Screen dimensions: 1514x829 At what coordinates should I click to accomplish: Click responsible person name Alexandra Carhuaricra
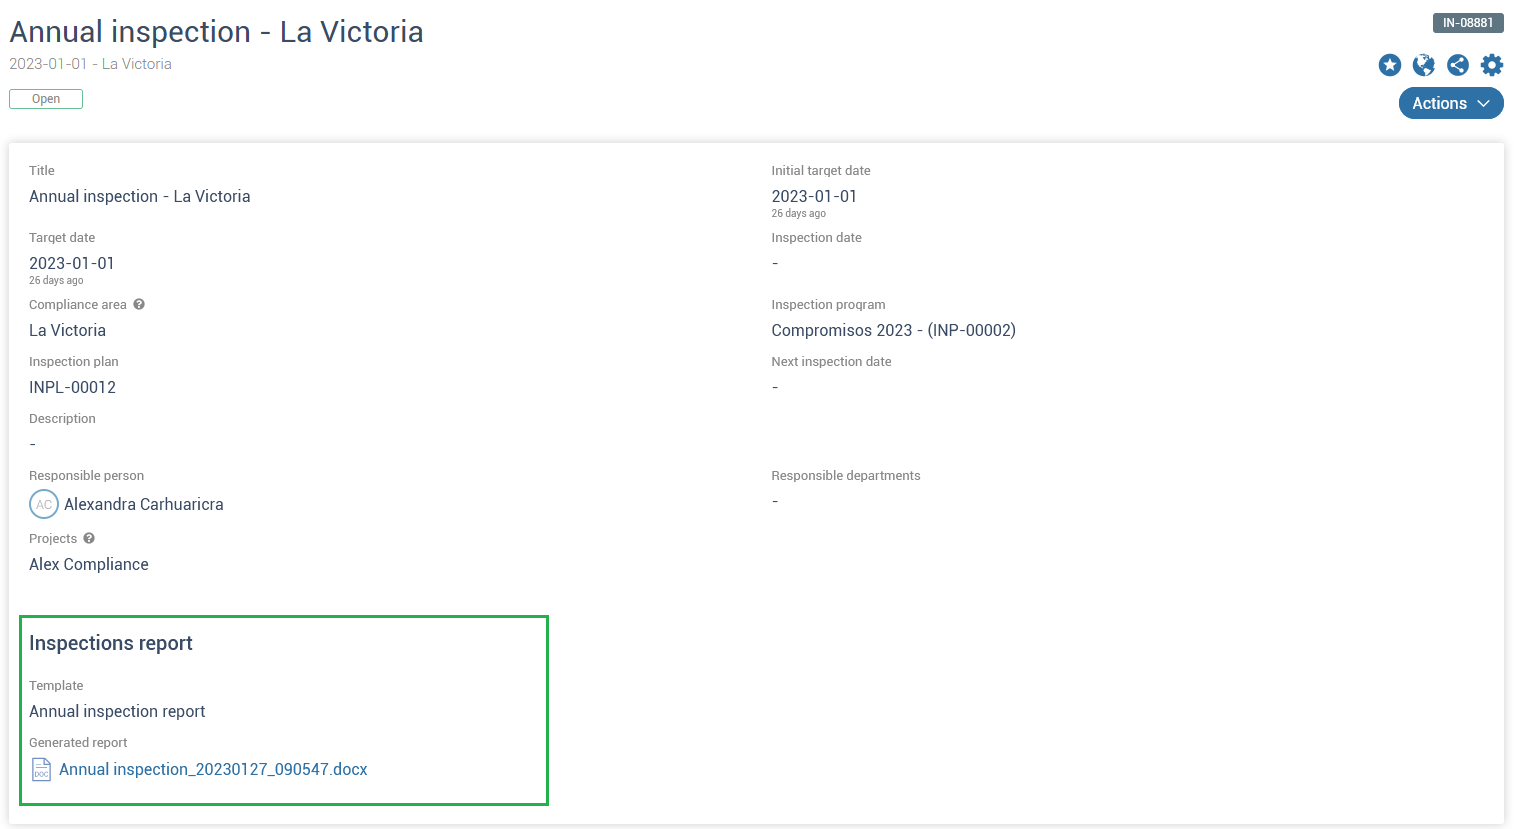(144, 504)
